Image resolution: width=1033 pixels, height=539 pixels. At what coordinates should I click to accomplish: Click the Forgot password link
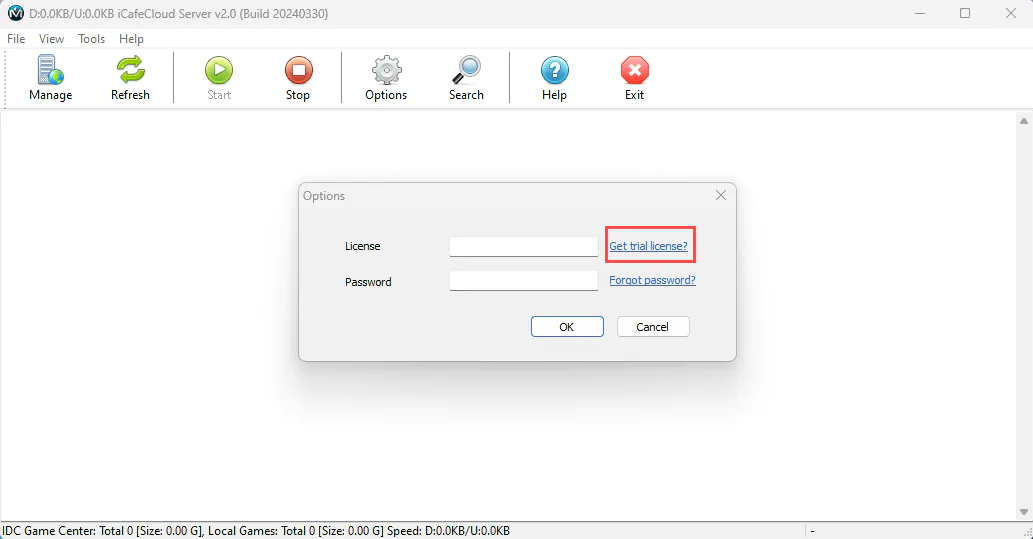pos(652,280)
